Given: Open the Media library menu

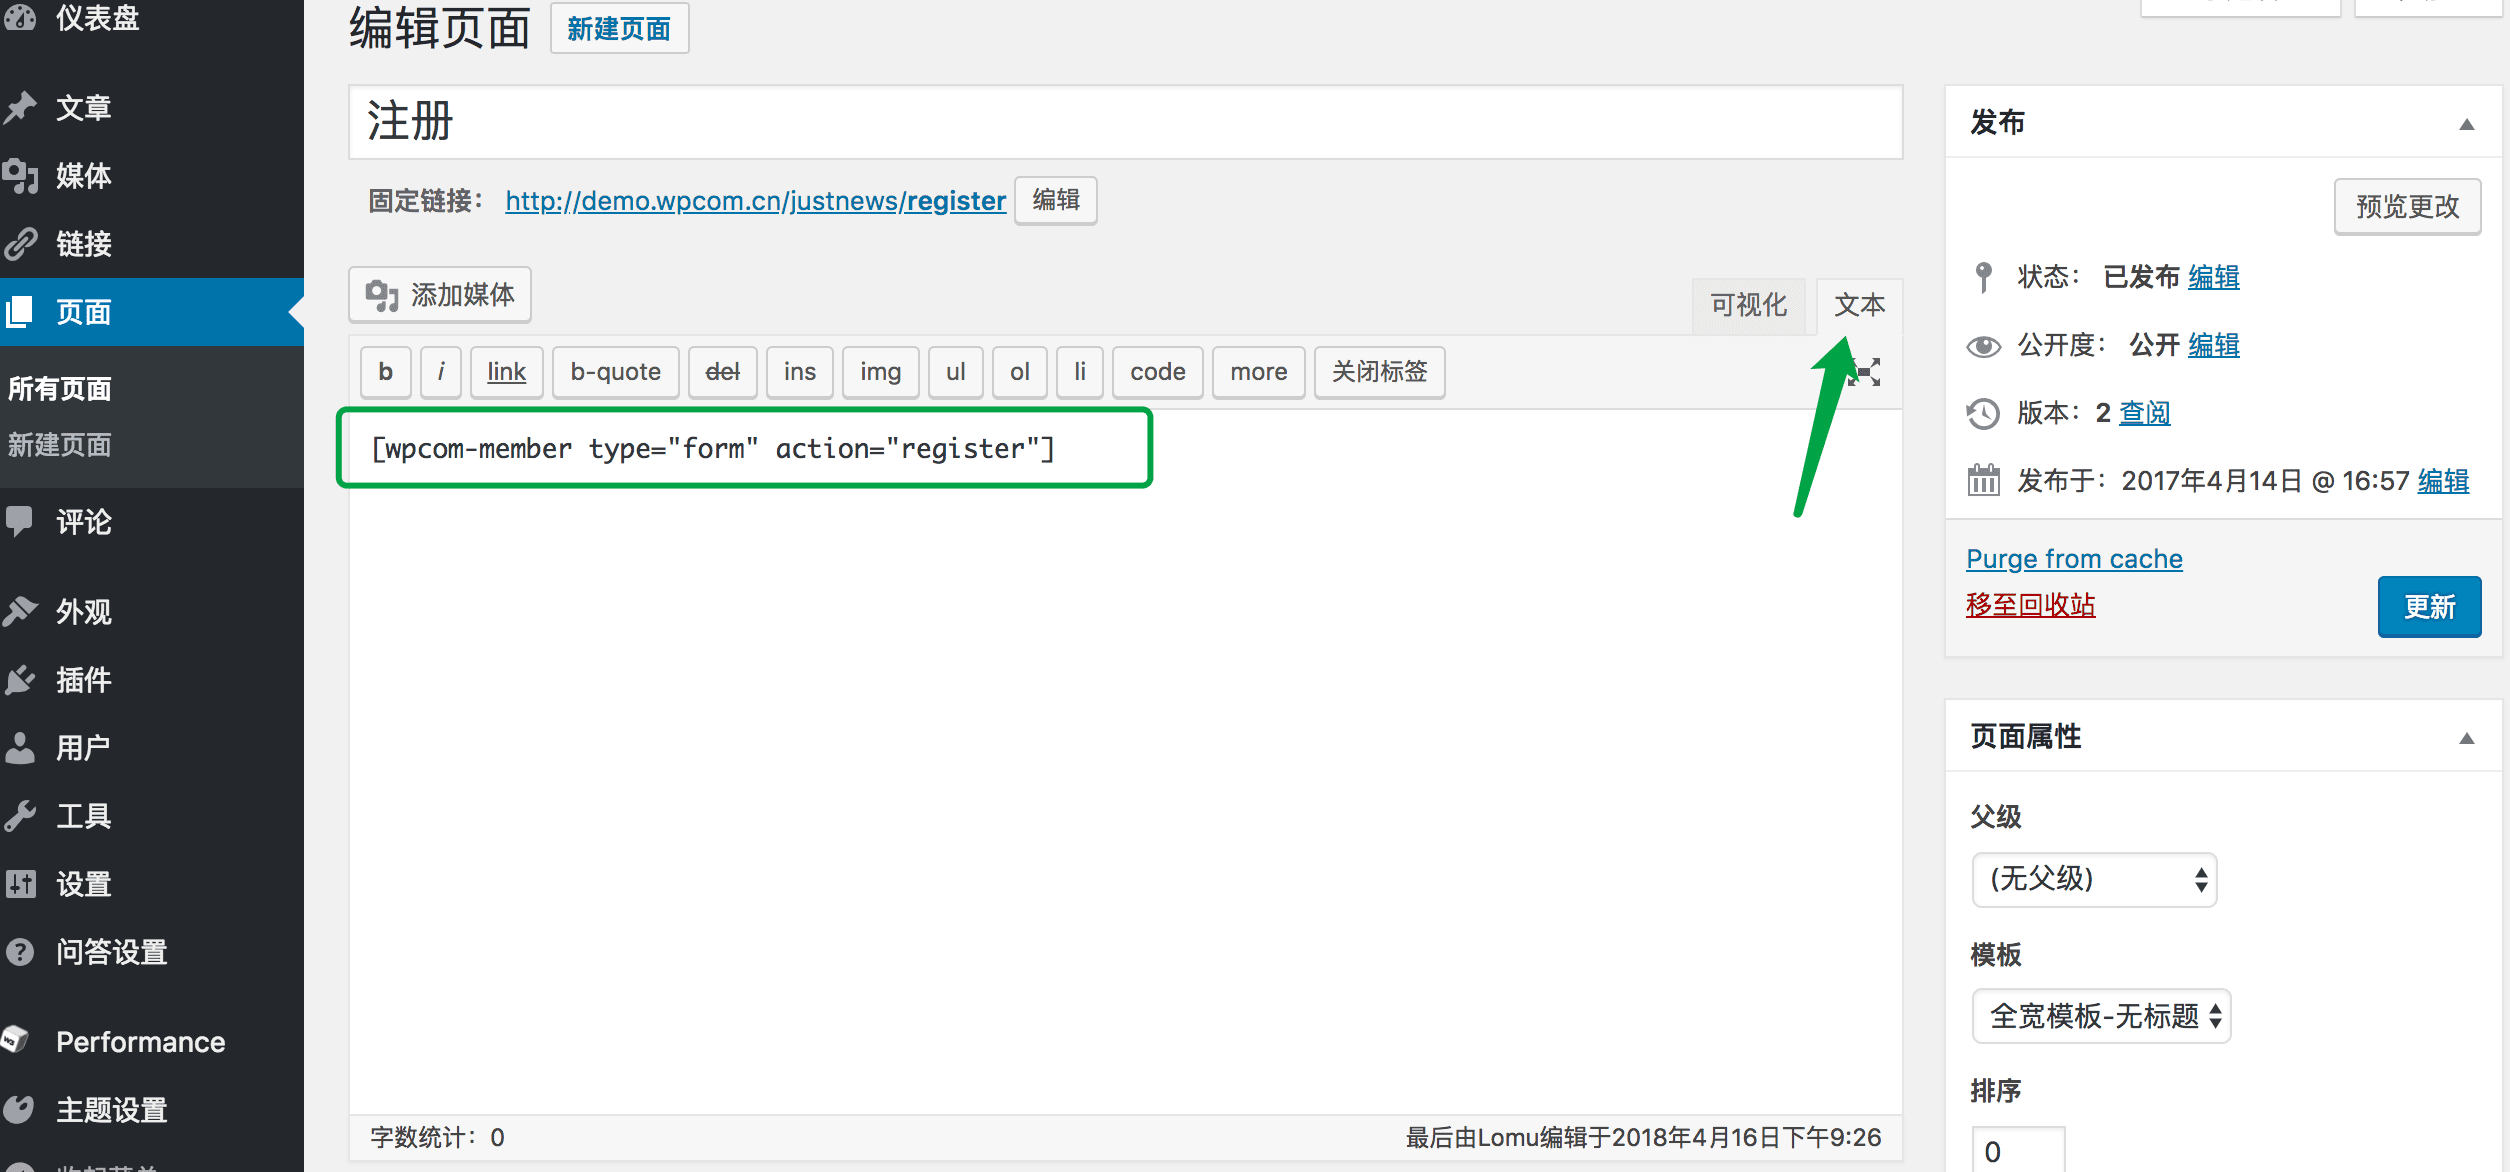Looking at the screenshot, I should (83, 176).
